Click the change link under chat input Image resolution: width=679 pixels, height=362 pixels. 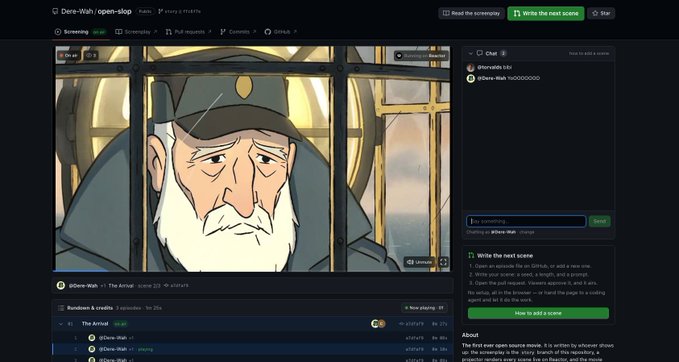(x=527, y=232)
